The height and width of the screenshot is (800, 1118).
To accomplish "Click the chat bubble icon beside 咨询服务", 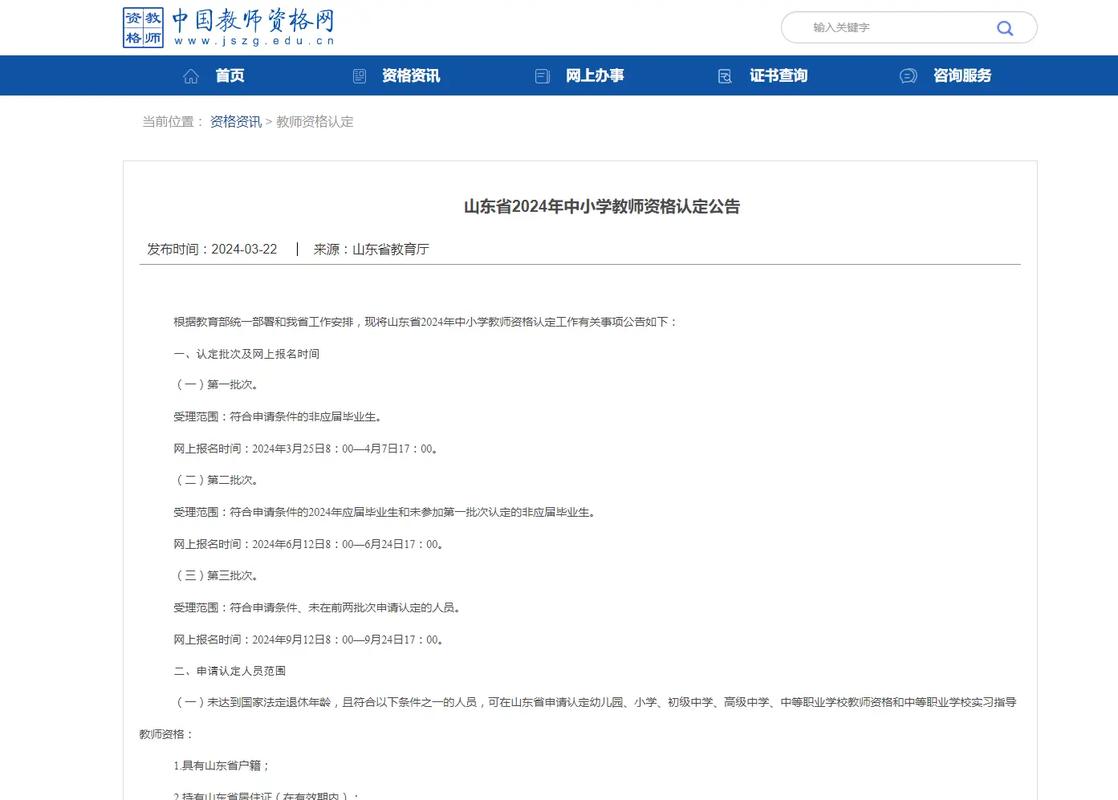I will [908, 76].
